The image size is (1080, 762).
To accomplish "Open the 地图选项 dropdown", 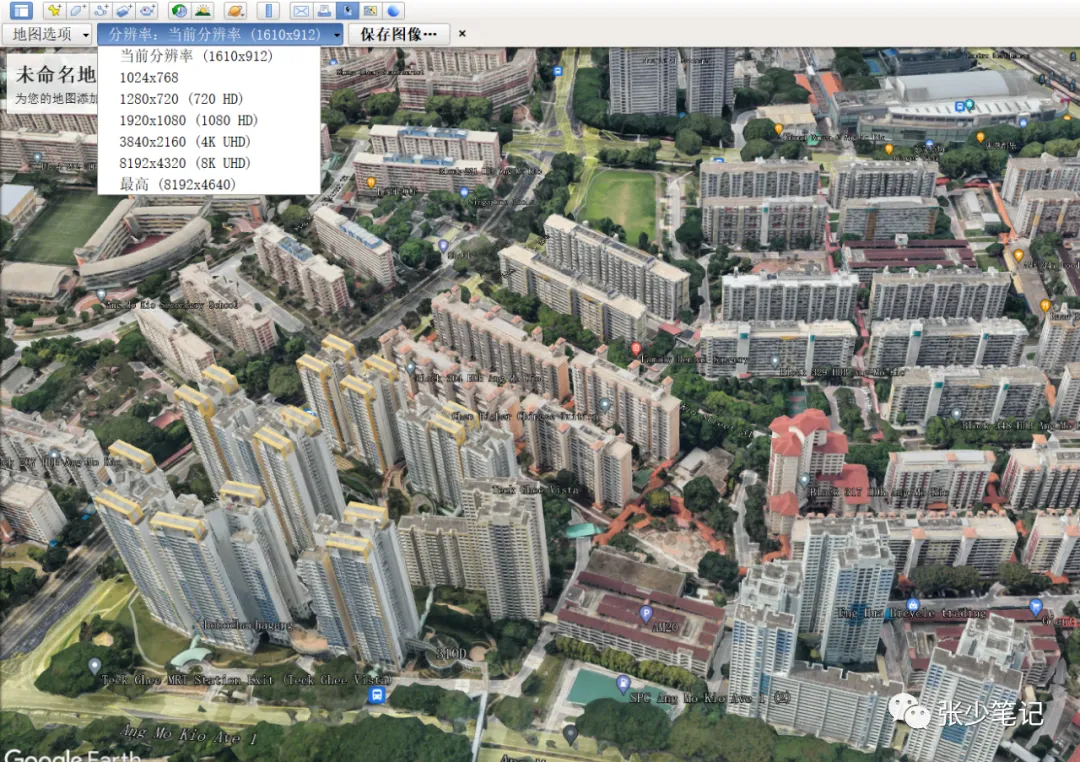I will [x=48, y=34].
